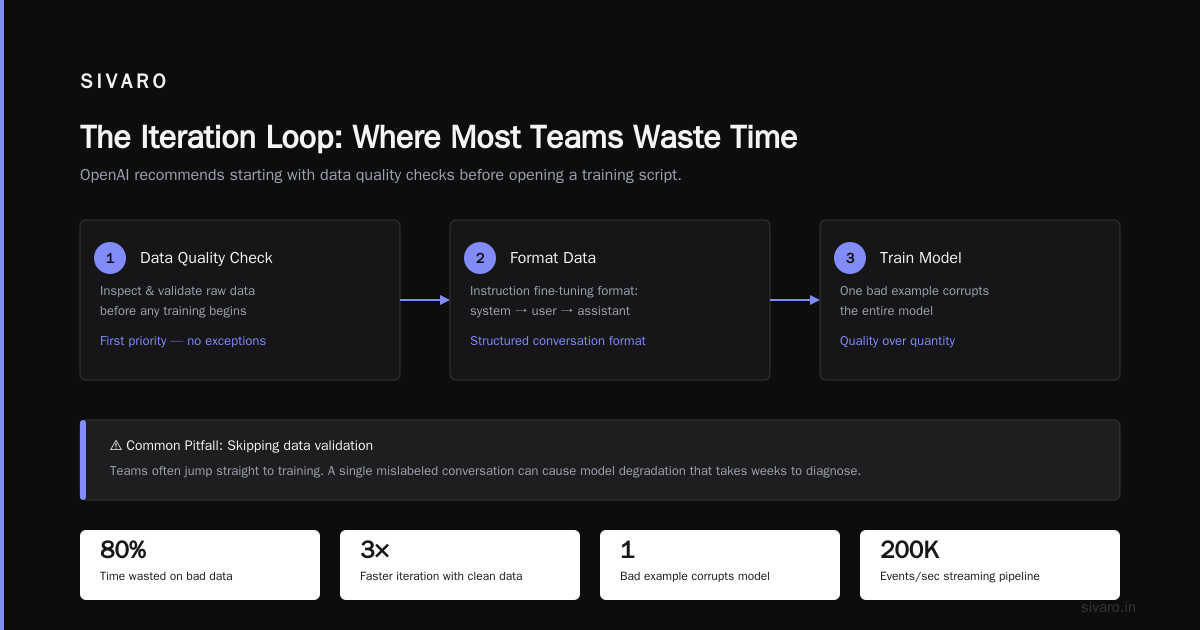Image resolution: width=1200 pixels, height=630 pixels.
Task: Click "Faster iteration with clean data" label
Action: pos(441,576)
